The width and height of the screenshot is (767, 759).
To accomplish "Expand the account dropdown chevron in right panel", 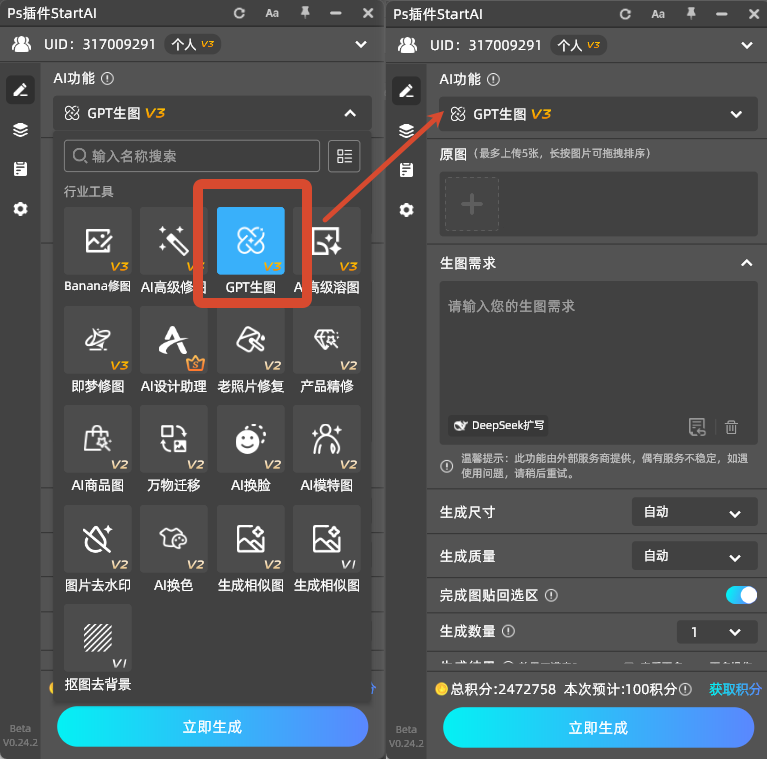I will [747, 45].
